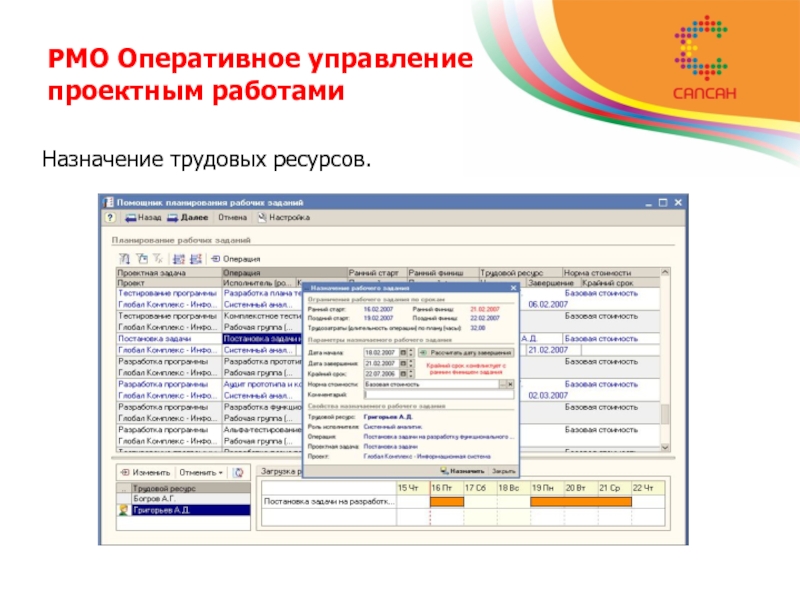Open the Системный аналитик role link
Image resolution: width=800 pixels, height=600 pixels.
(x=393, y=427)
